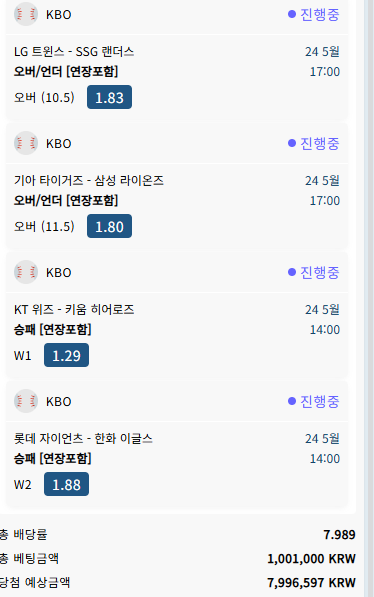The width and height of the screenshot is (374, 597).
Task: Click baseball icon for LG 트윈스 match
Action: tap(26, 14)
